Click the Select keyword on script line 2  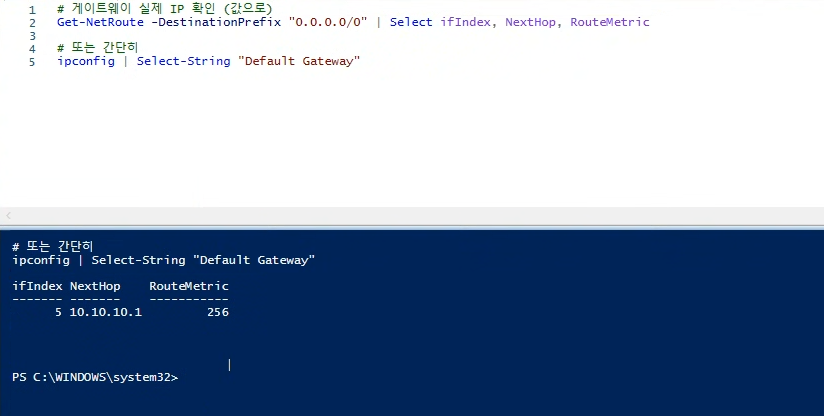pos(411,22)
